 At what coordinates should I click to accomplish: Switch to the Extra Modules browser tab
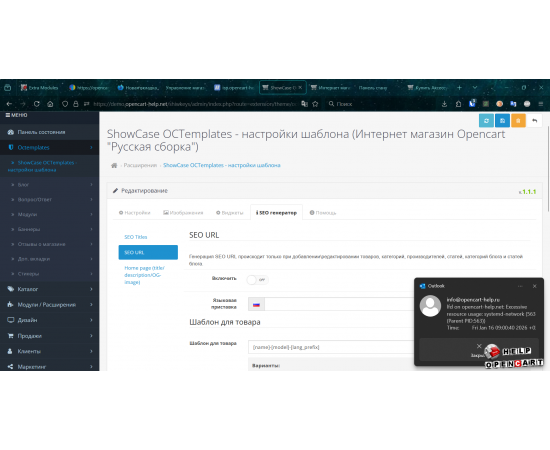(39, 88)
